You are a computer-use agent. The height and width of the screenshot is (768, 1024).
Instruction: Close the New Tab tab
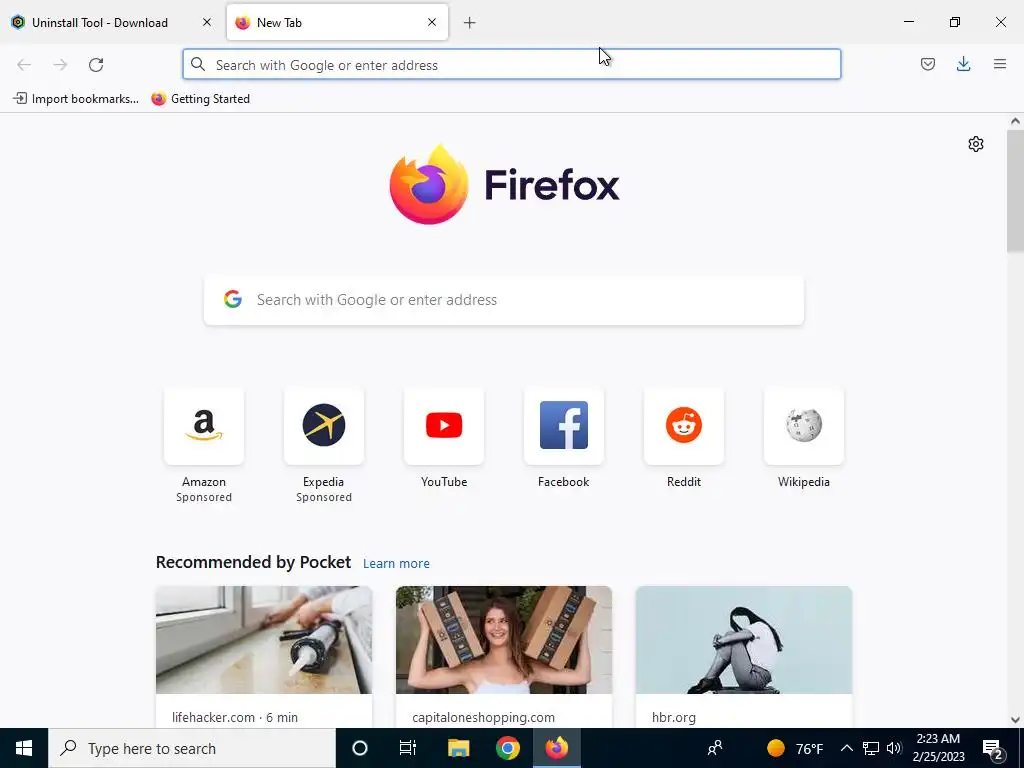(432, 22)
